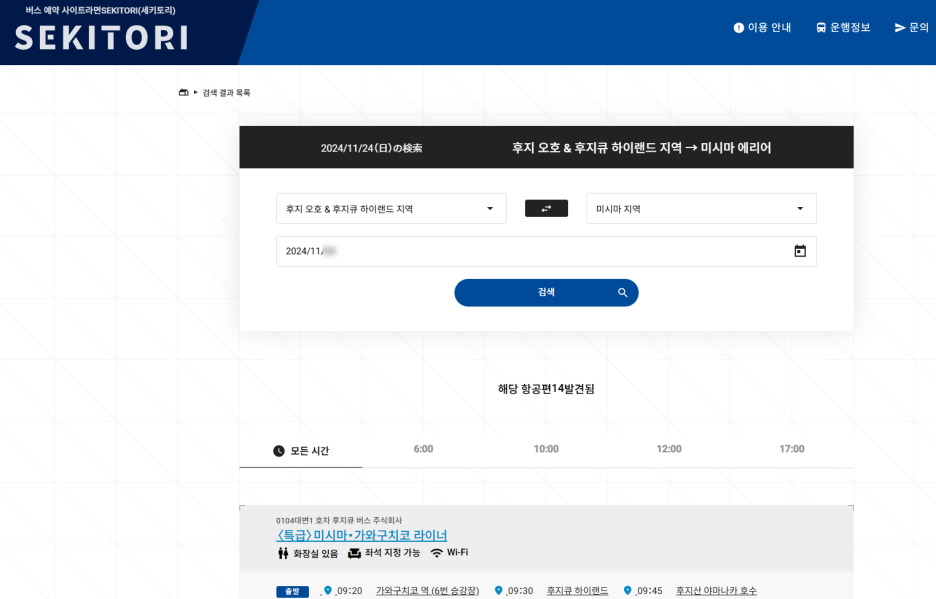Open 후지산 야마나카 호수 stop link
This screenshot has width=936, height=599.
point(716,591)
